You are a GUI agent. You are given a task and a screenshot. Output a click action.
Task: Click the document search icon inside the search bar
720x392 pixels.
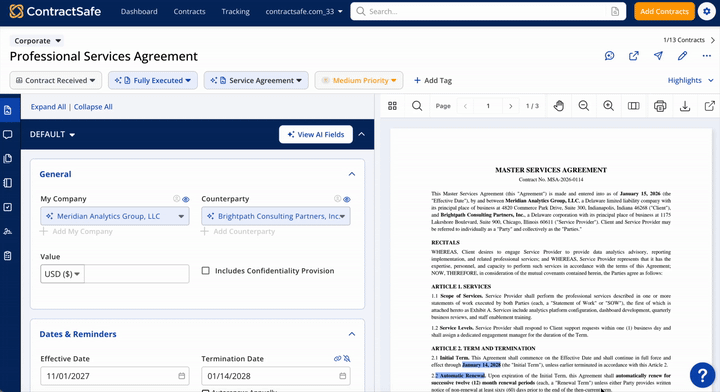pos(615,11)
